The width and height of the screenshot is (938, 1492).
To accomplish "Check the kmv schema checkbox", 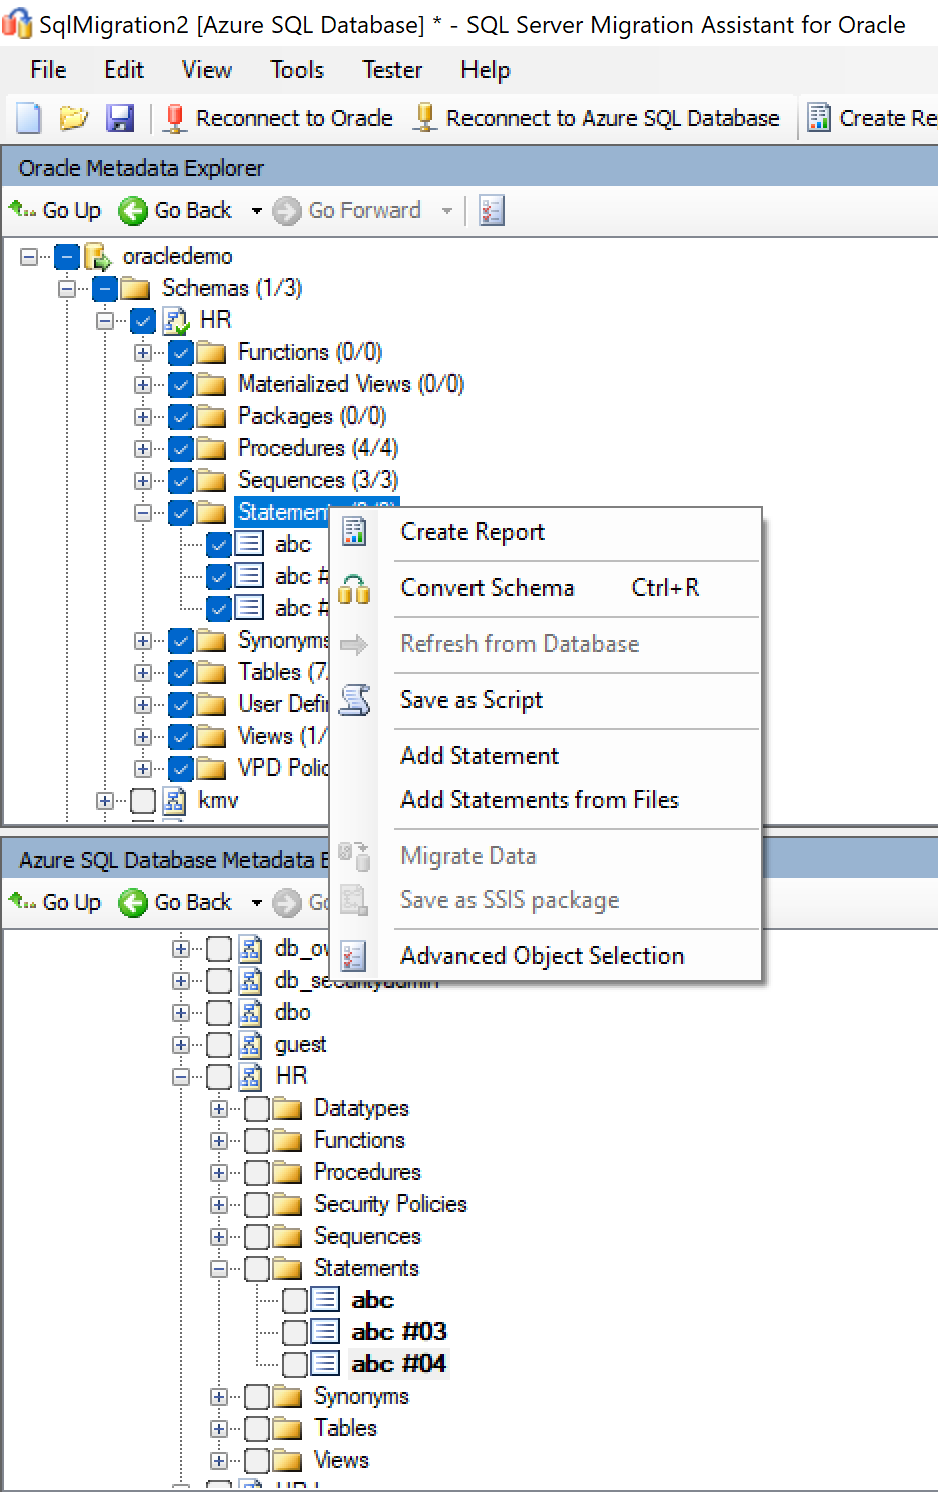I will click(x=142, y=800).
